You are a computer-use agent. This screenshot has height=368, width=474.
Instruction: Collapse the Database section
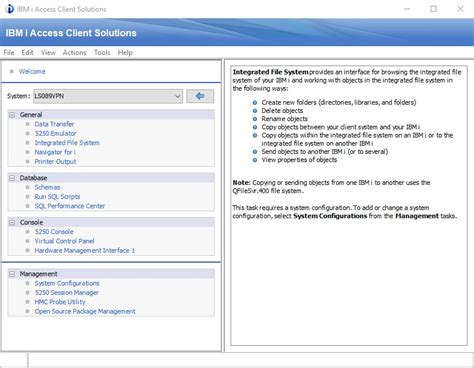tap(12, 178)
